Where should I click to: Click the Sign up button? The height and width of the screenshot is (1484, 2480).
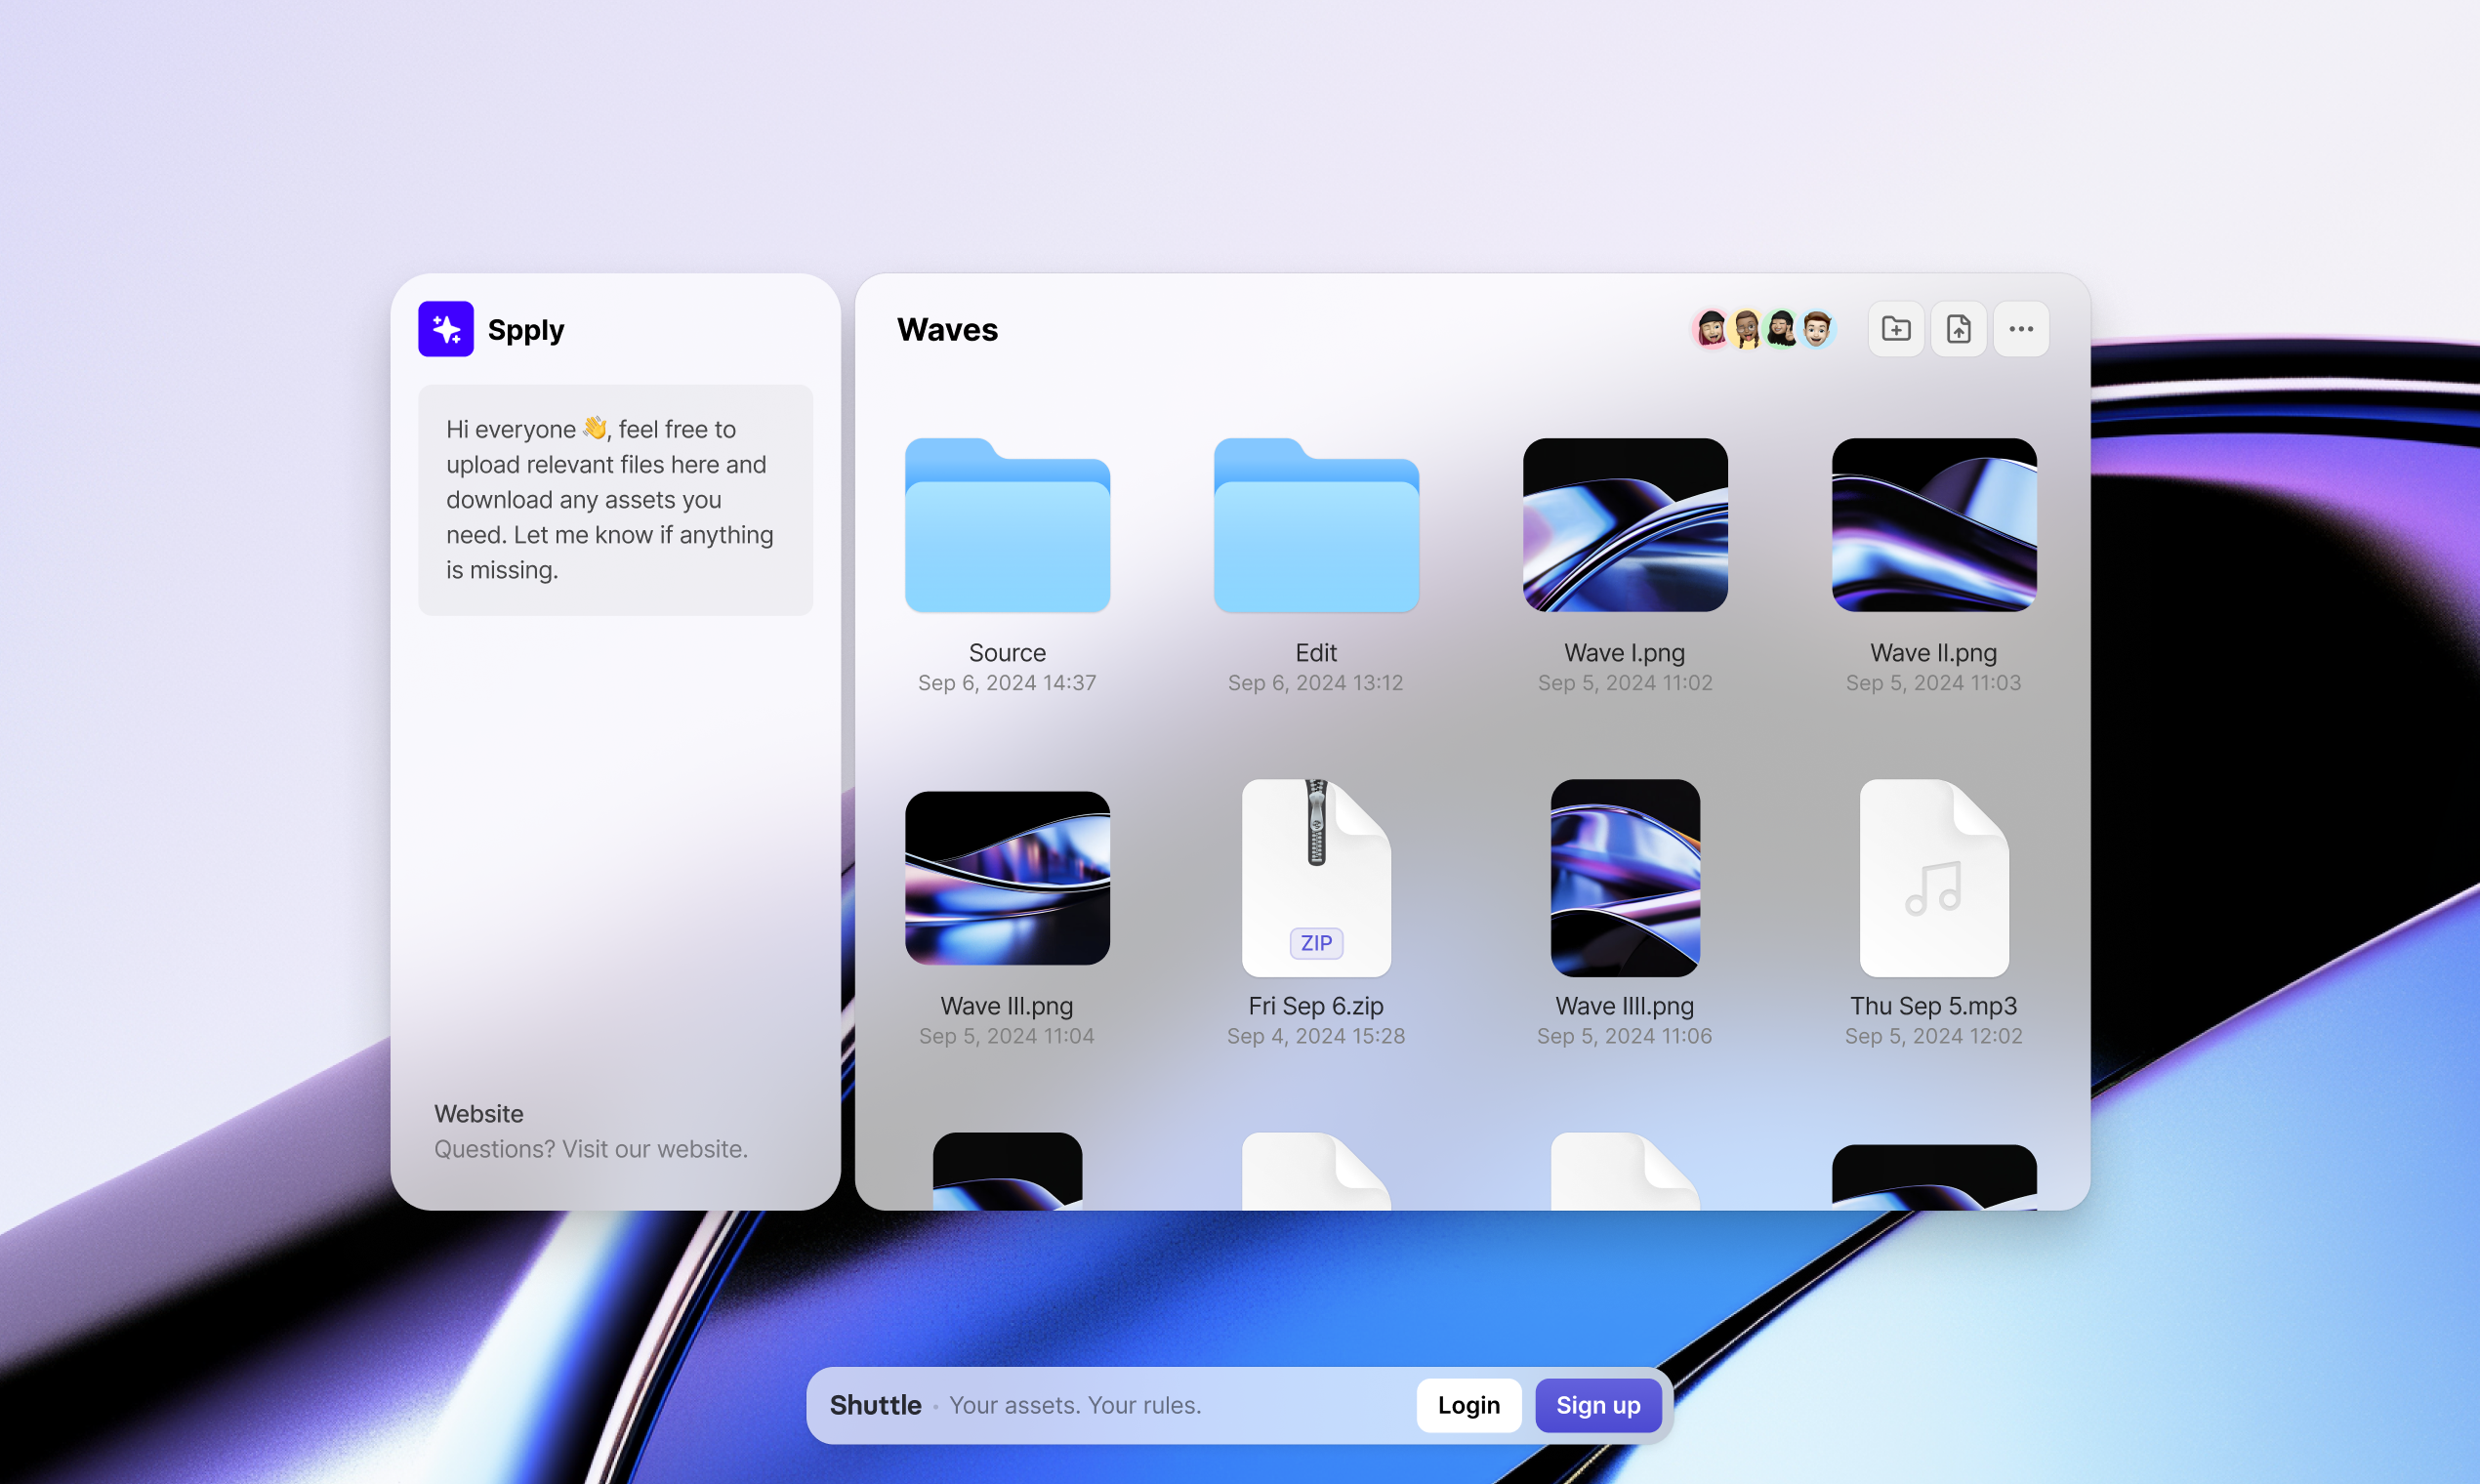click(x=1598, y=1405)
